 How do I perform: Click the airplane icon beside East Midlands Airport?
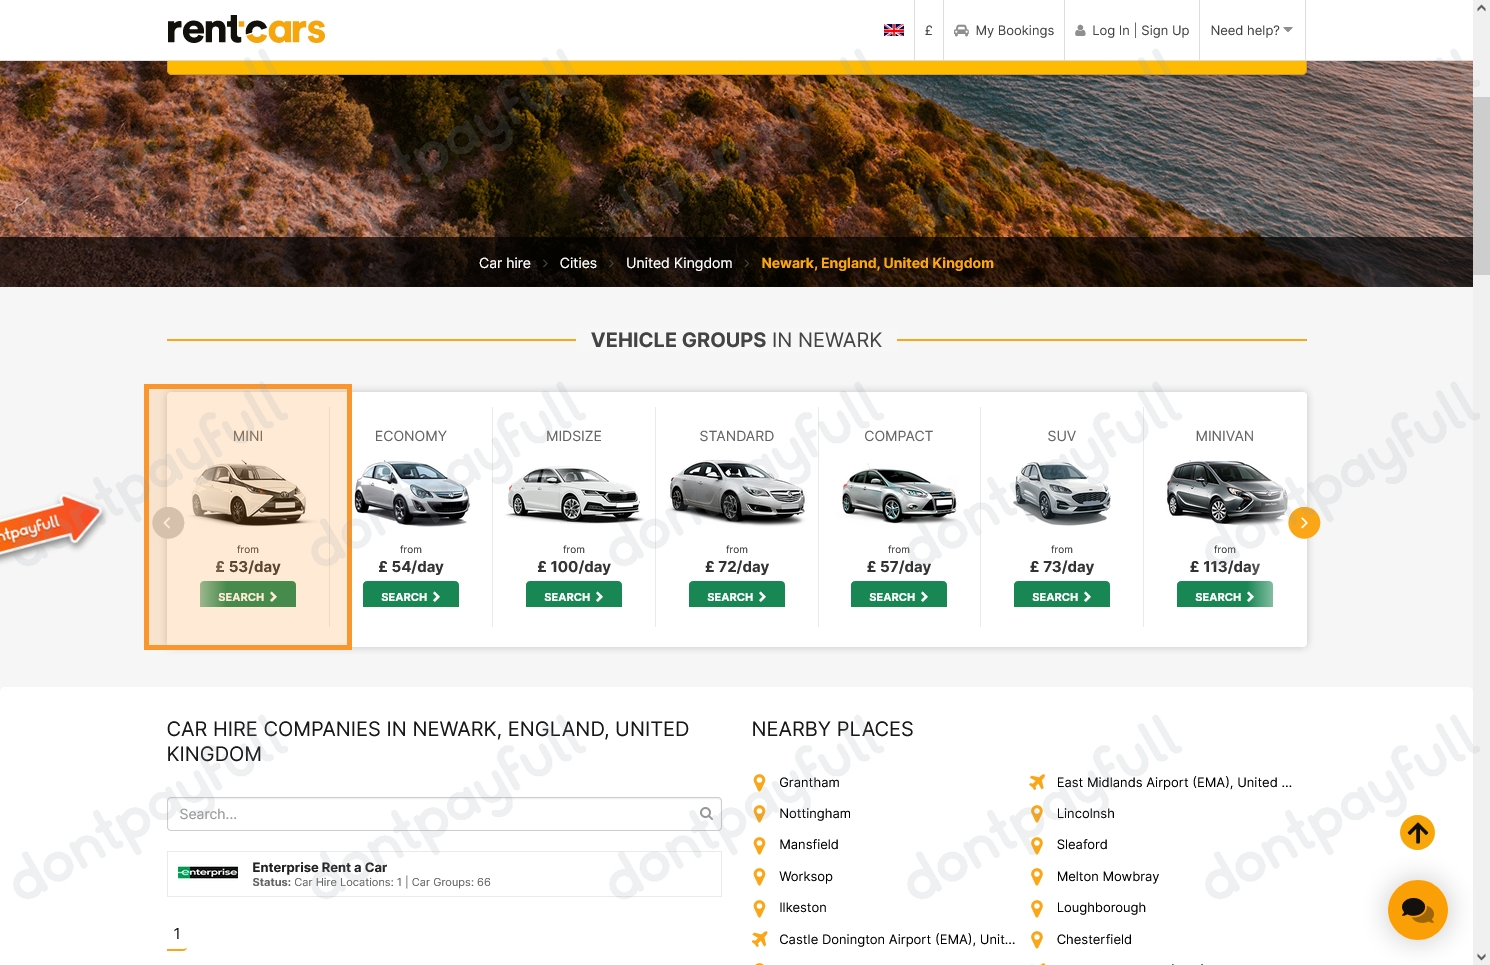tap(1037, 782)
